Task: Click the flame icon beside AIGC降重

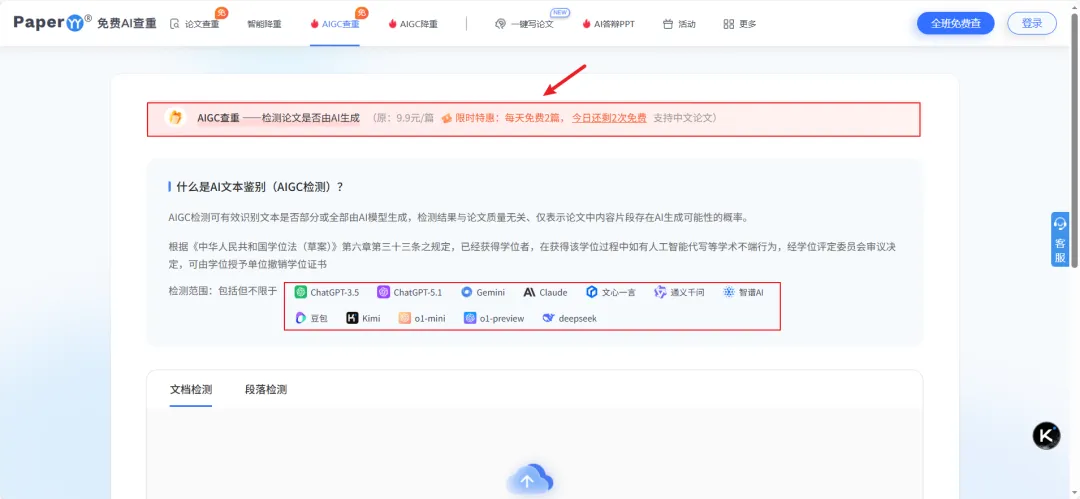Action: (x=393, y=24)
